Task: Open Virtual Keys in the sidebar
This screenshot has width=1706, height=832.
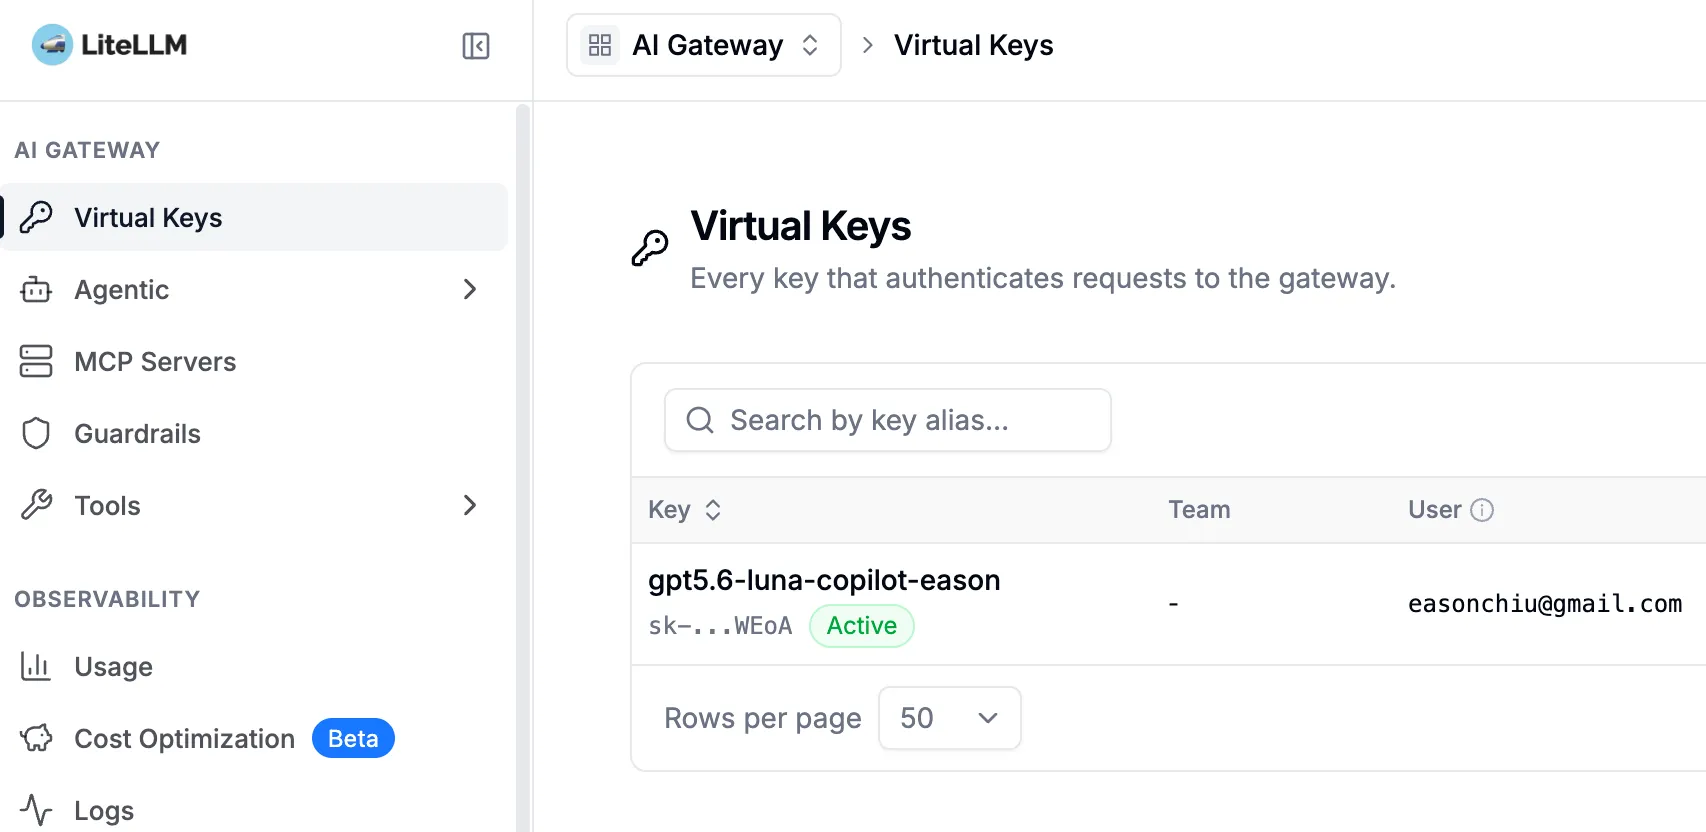Action: (254, 217)
